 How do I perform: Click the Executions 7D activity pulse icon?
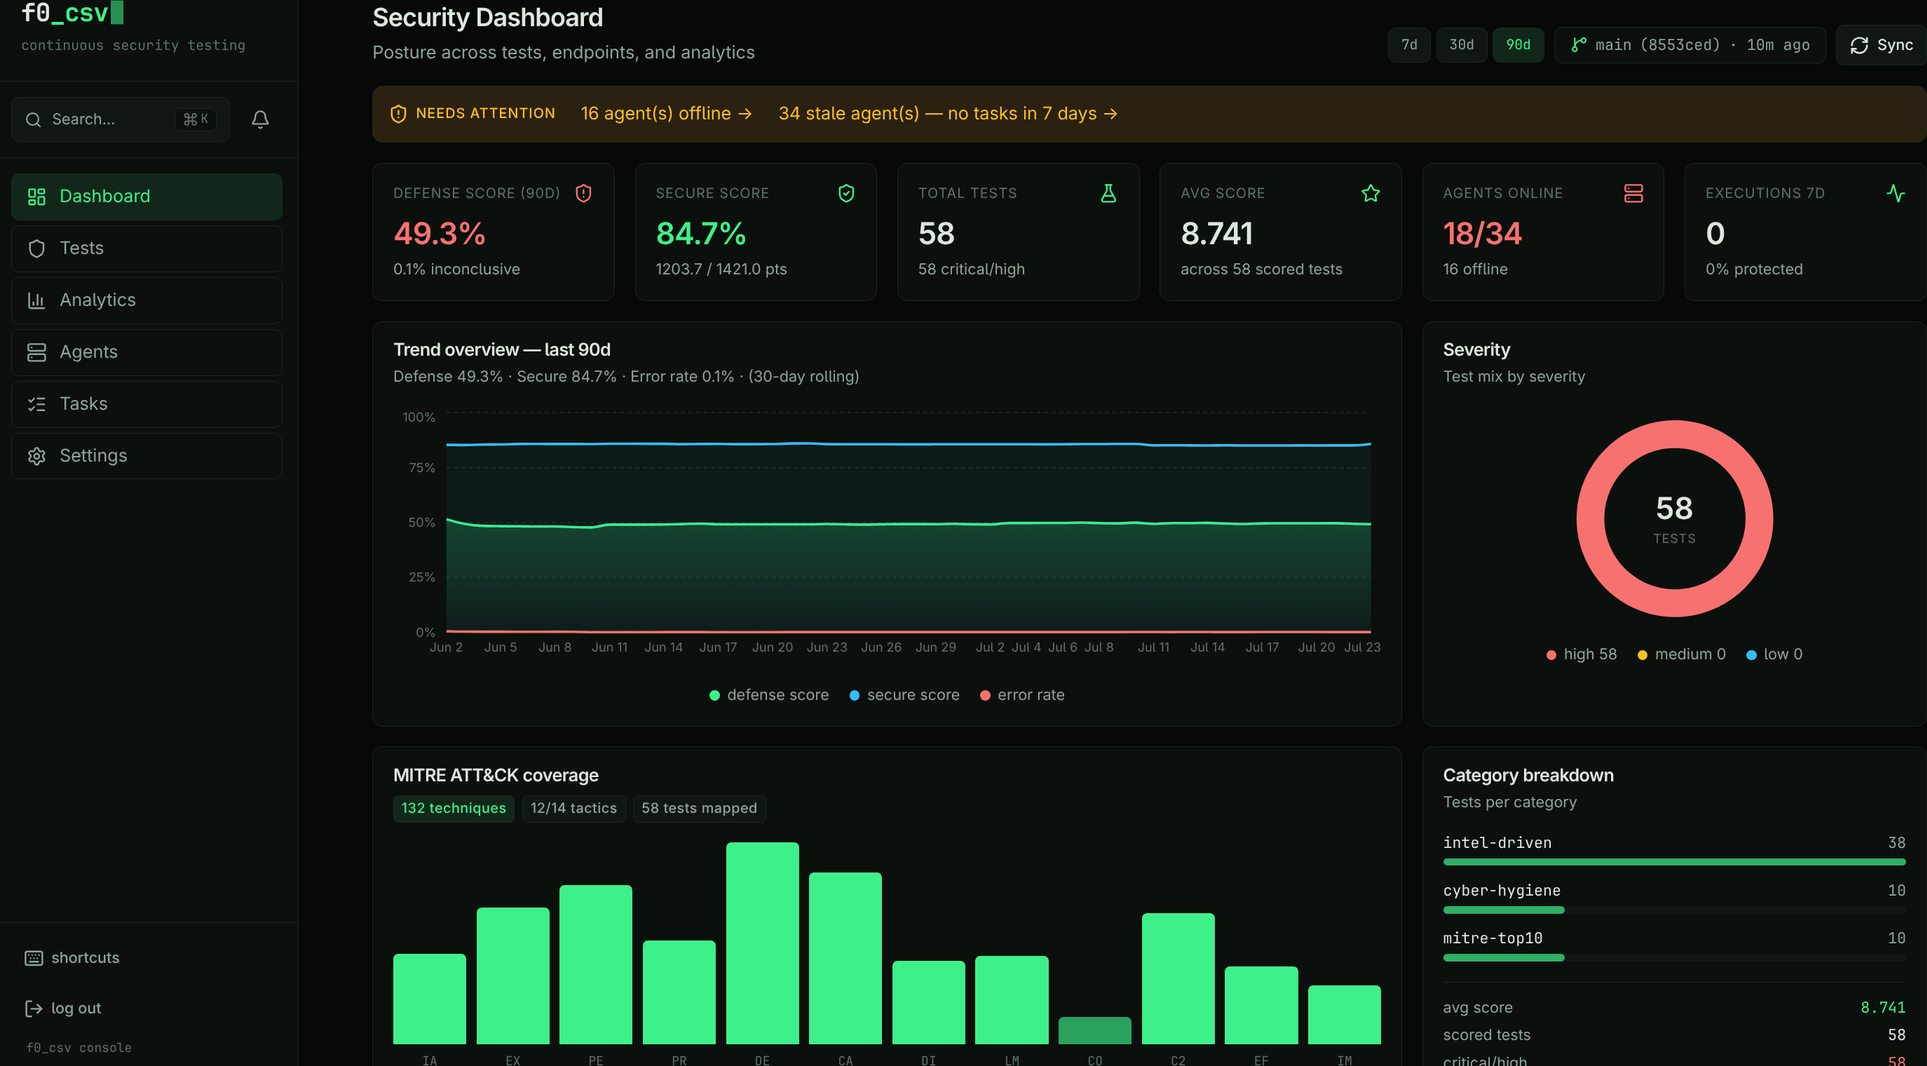(1896, 193)
